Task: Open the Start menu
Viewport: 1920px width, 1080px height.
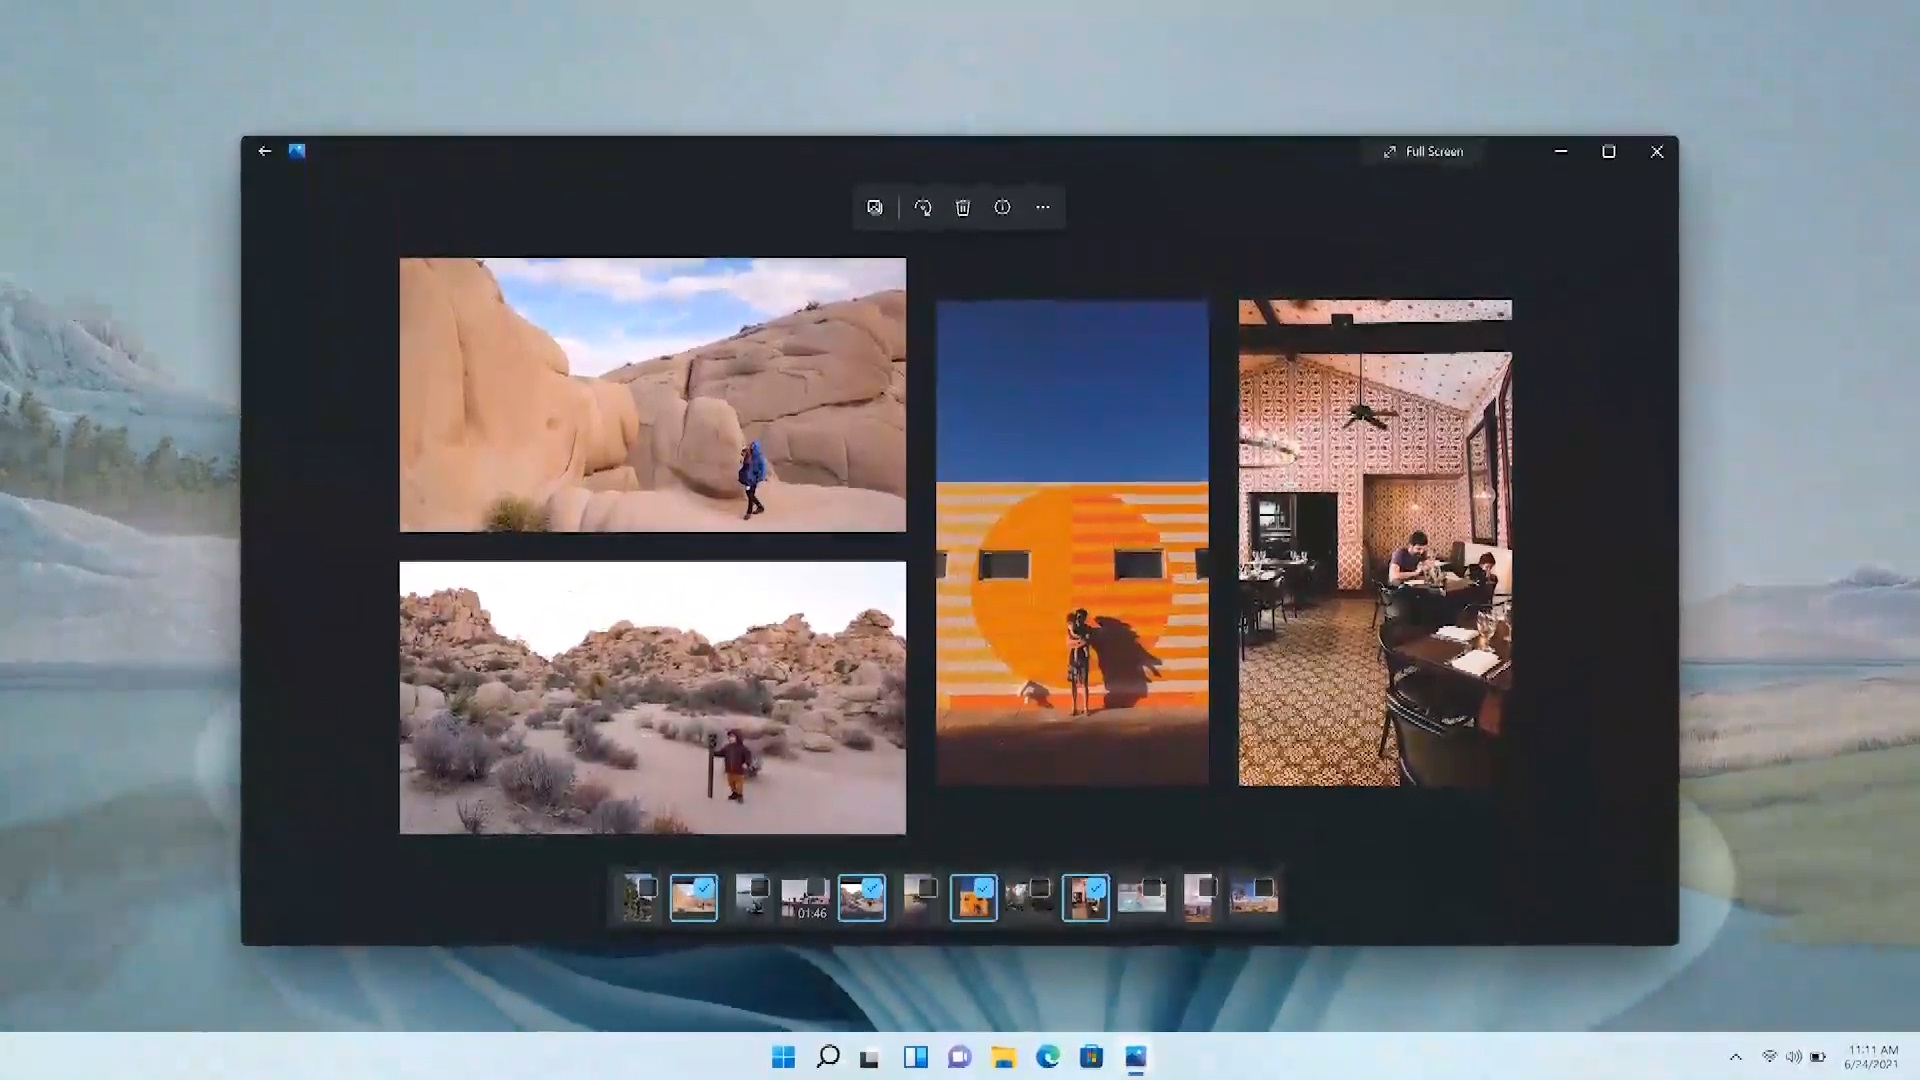Action: [783, 1057]
